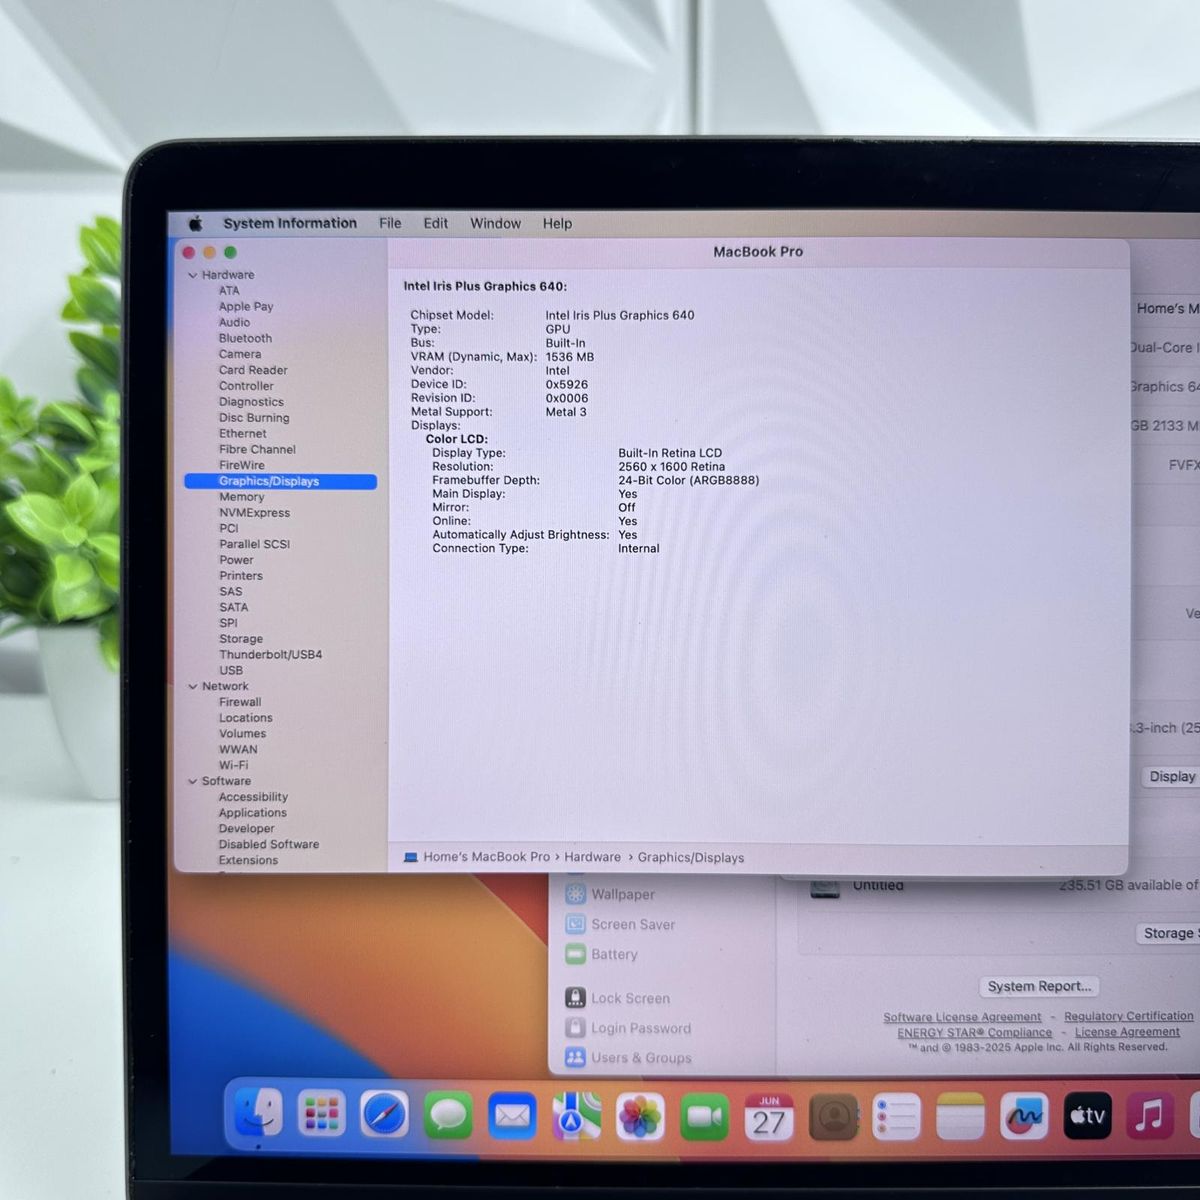The width and height of the screenshot is (1200, 1200).
Task: Open ENERGY STAR Compliance link
Action: 975,1033
